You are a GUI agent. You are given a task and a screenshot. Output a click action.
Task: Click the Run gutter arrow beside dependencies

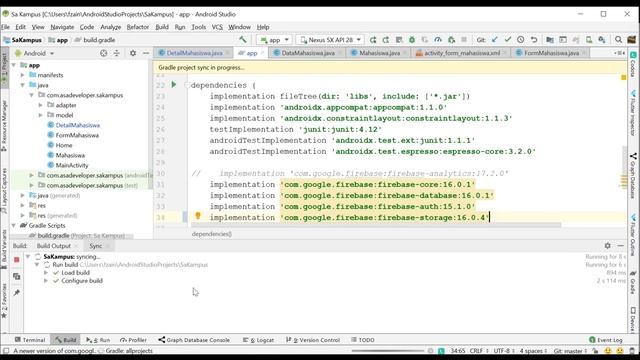pyautogui.click(x=173, y=84)
